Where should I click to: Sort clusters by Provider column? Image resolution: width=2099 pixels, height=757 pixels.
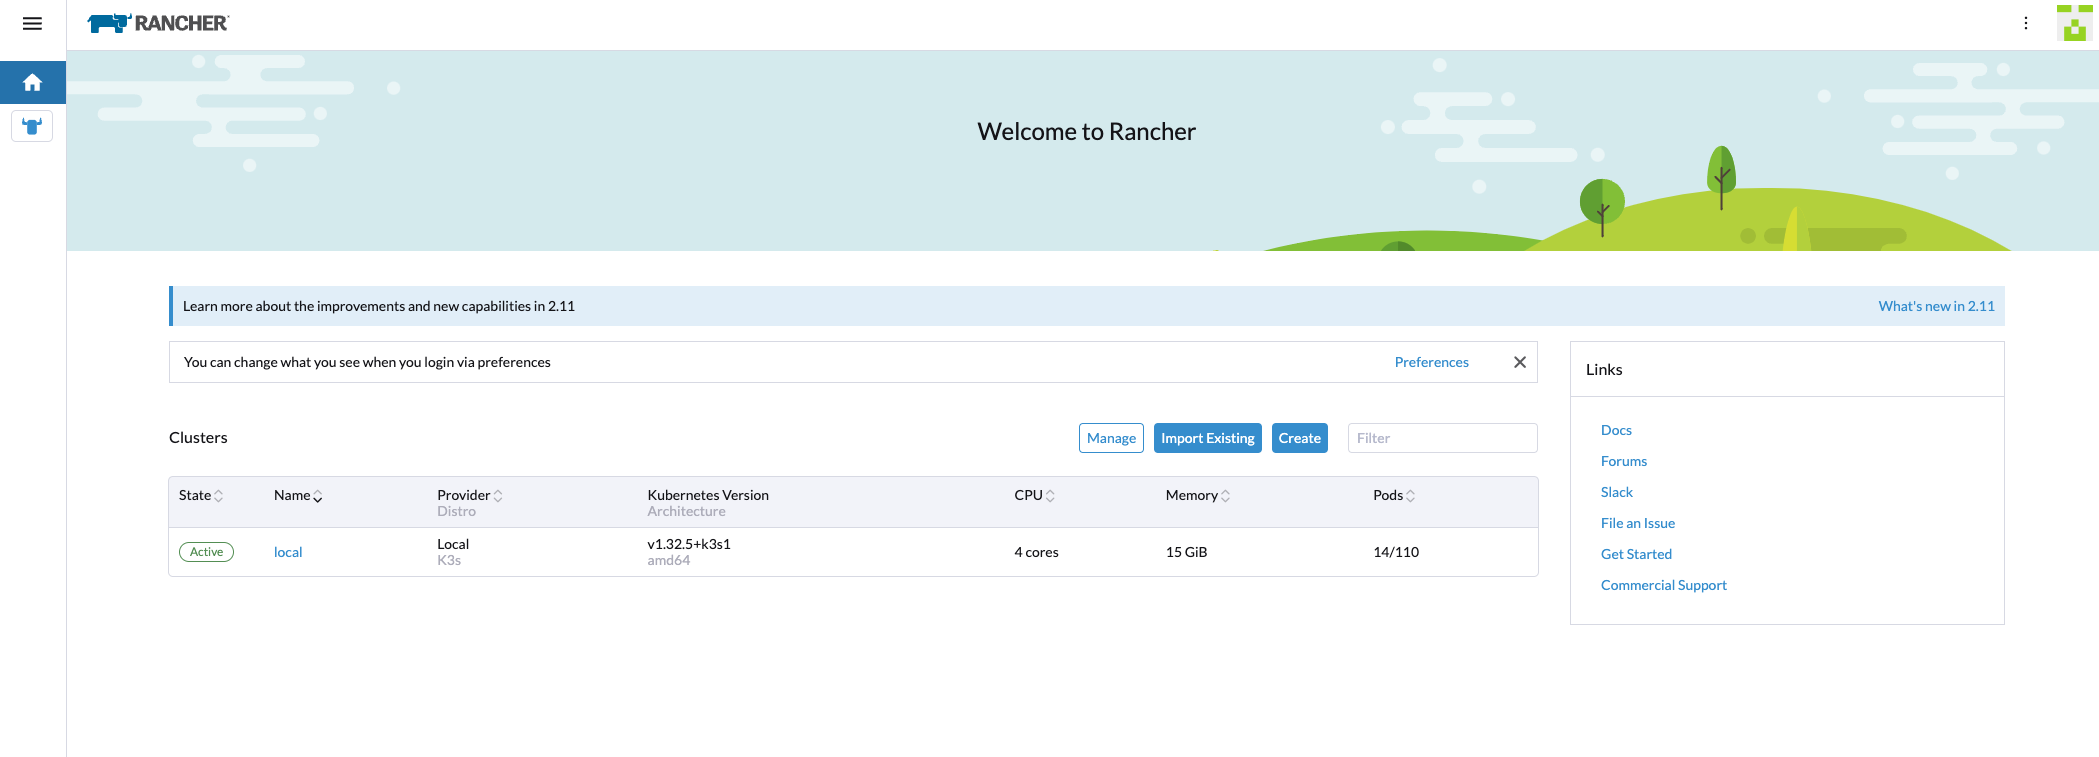click(x=470, y=495)
